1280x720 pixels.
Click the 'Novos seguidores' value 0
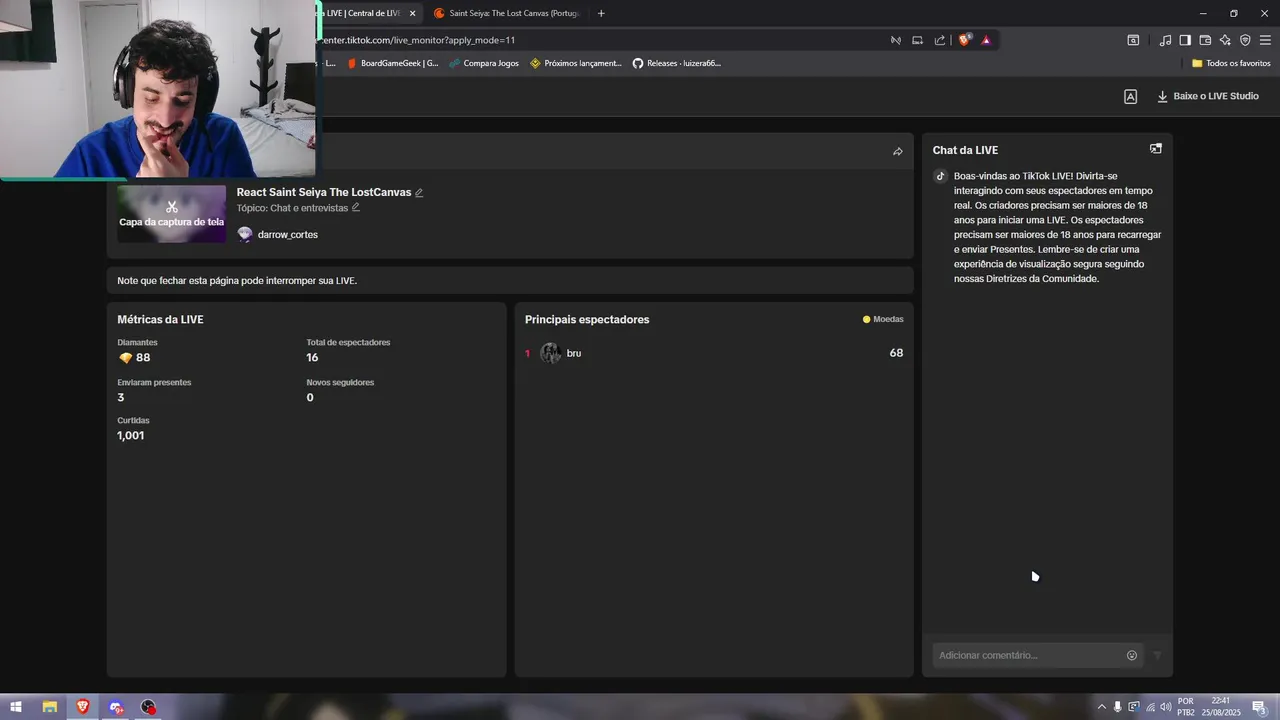310,398
